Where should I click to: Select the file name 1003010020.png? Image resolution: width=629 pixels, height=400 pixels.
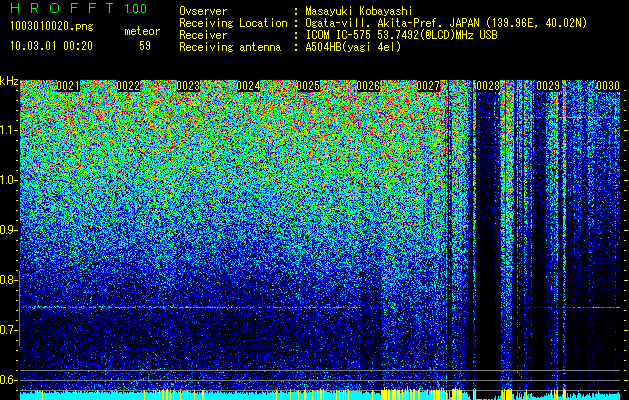pyautogui.click(x=52, y=26)
